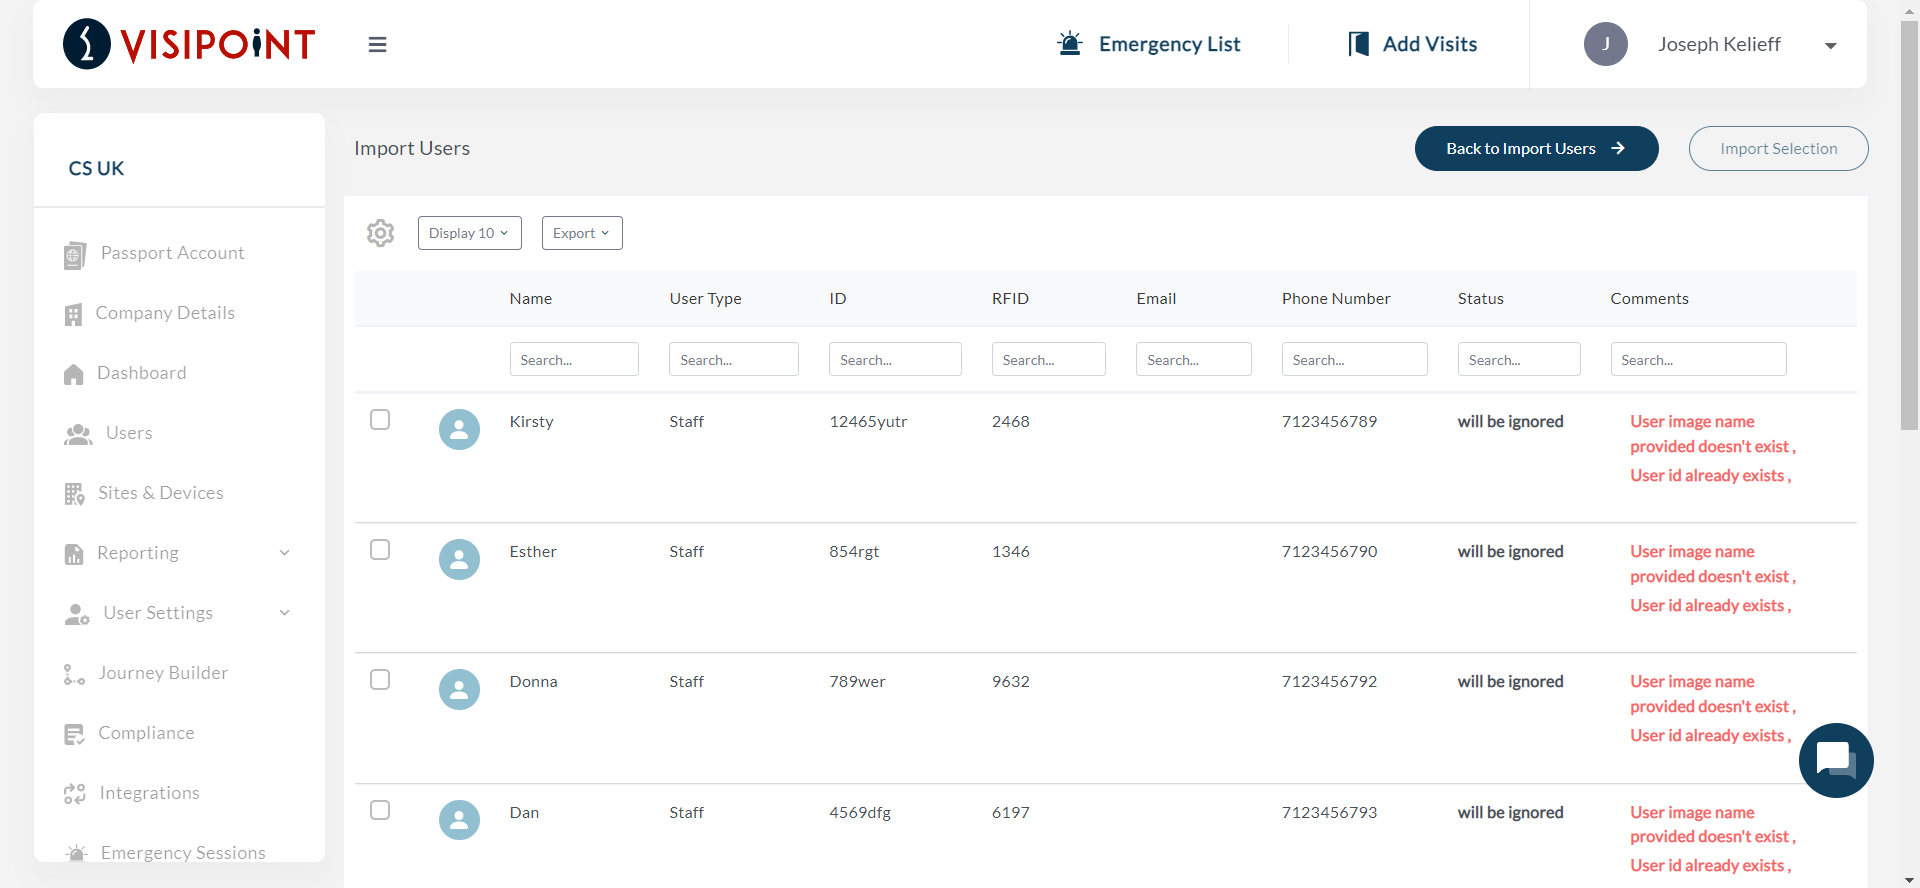1920x888 pixels.
Task: Click the Sites & Devices icon
Action: click(74, 494)
